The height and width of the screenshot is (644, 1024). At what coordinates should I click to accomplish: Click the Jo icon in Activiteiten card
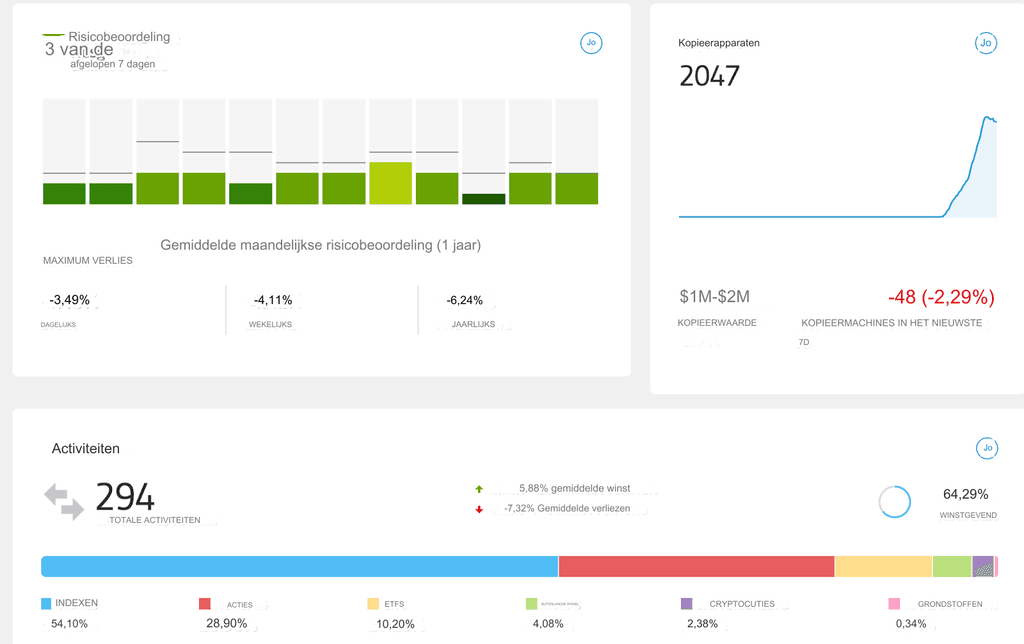pos(986,448)
